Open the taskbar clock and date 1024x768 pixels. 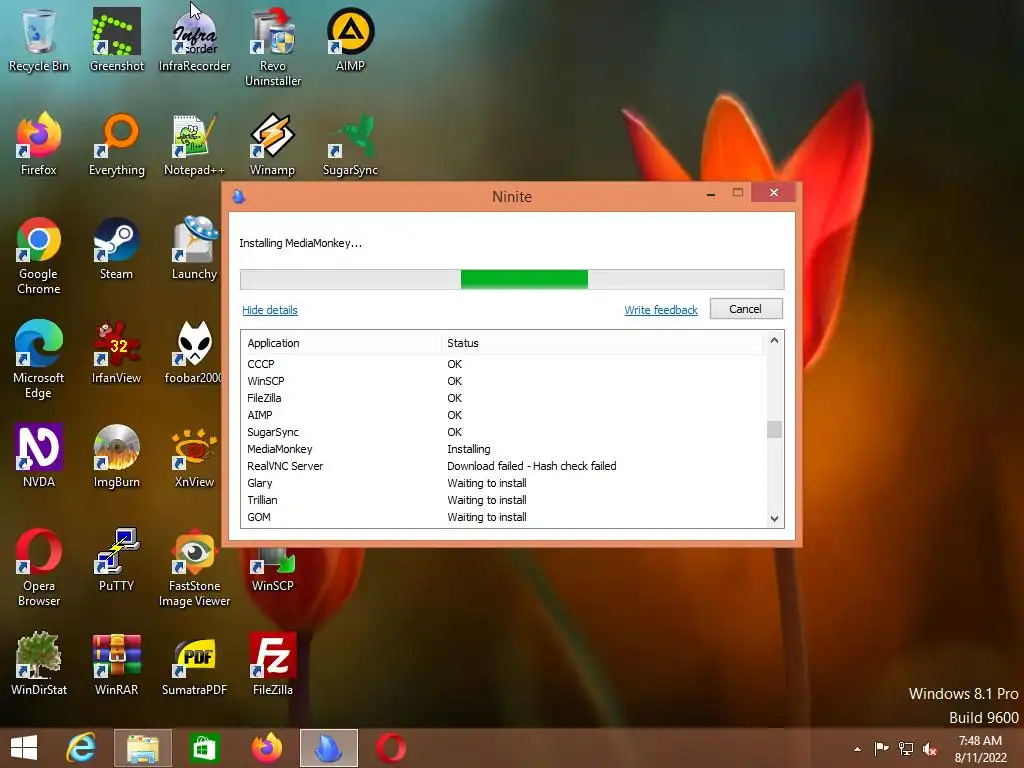coord(980,749)
